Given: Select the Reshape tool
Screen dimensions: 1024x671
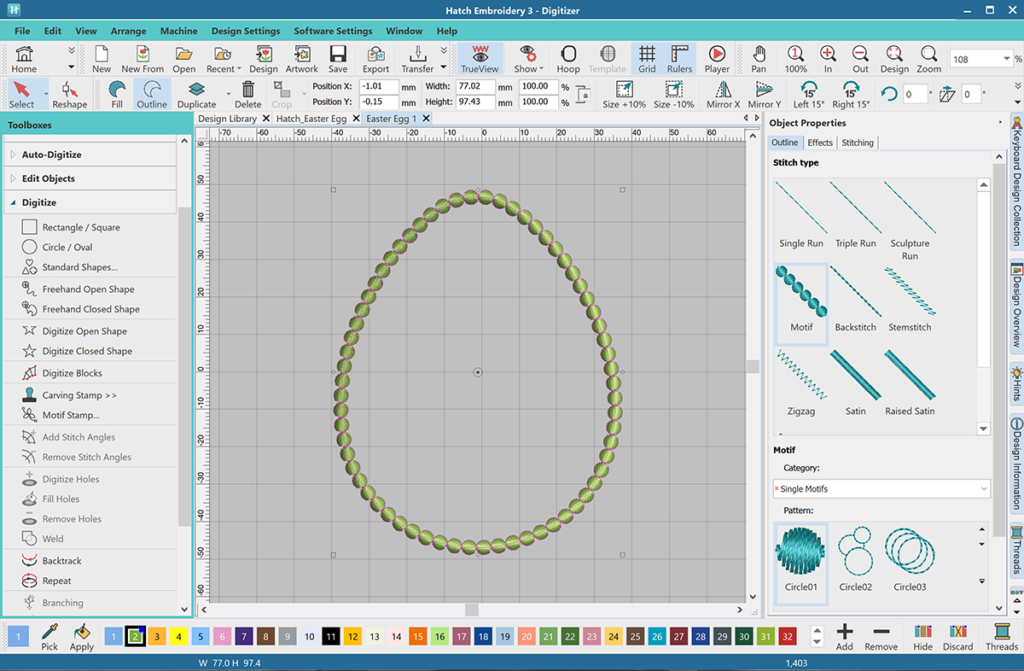Looking at the screenshot, I should point(69,94).
